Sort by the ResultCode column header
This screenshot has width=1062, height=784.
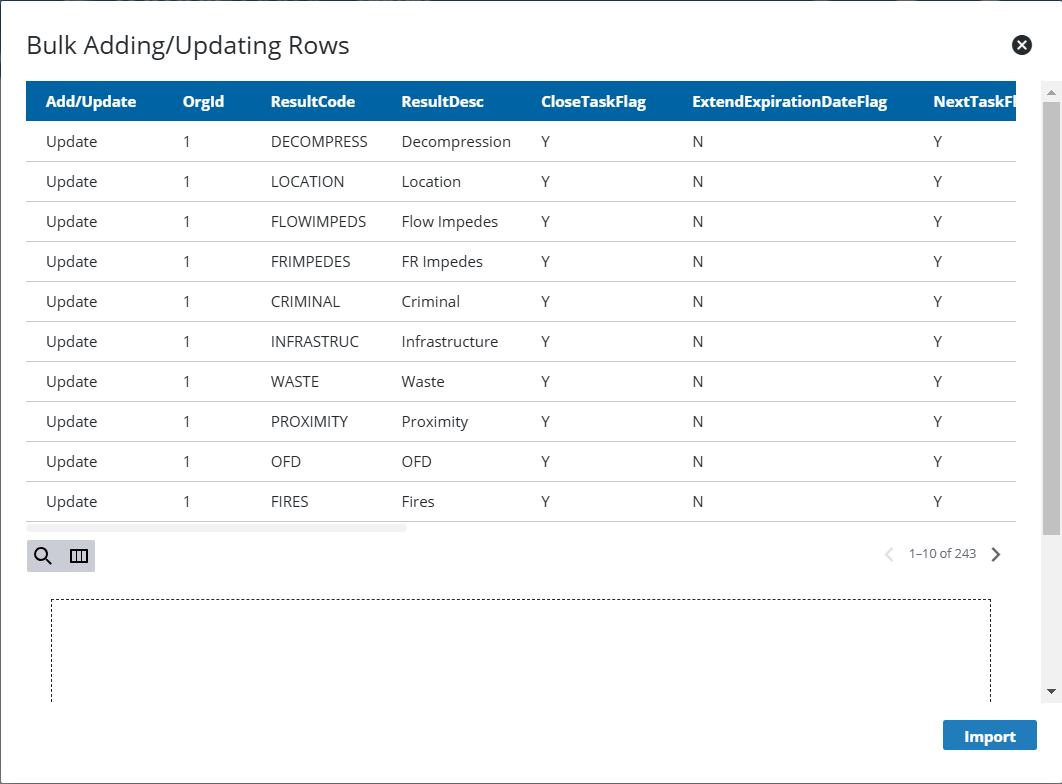click(312, 101)
